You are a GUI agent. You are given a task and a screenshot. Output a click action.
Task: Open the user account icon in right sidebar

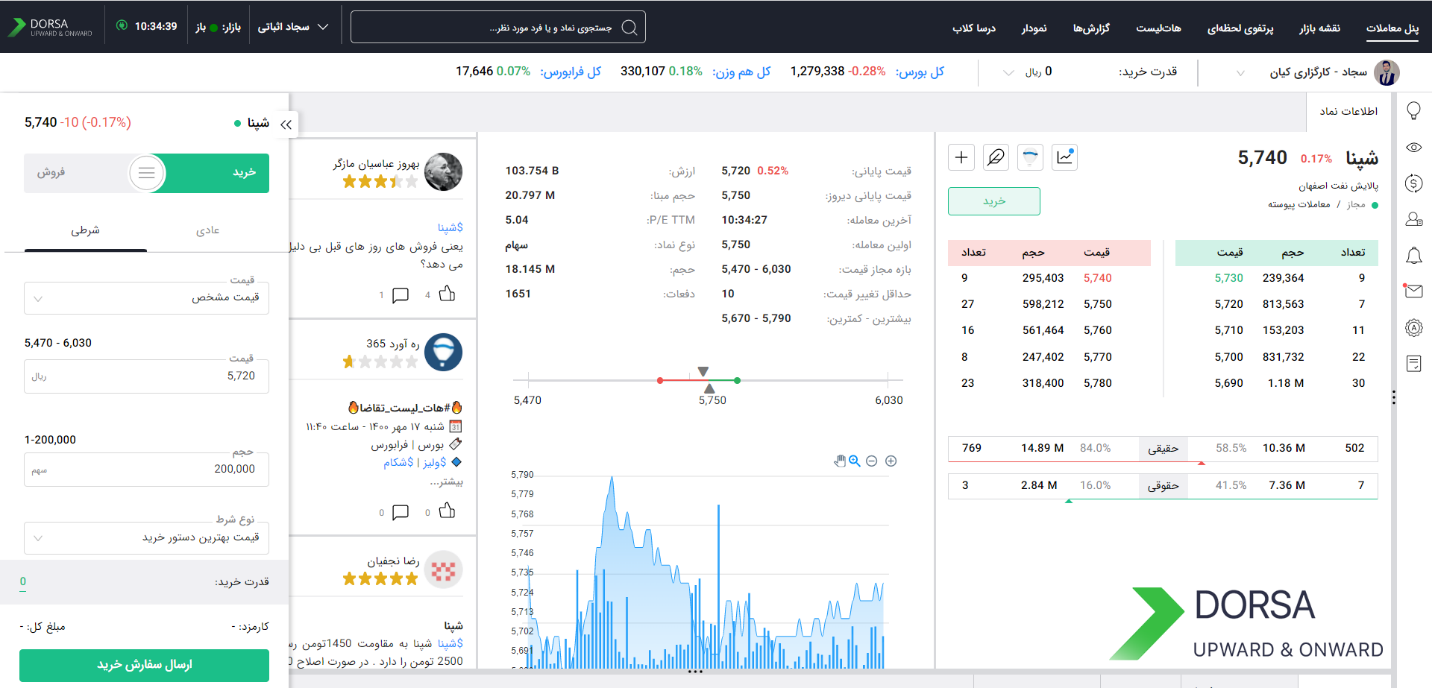[1414, 219]
